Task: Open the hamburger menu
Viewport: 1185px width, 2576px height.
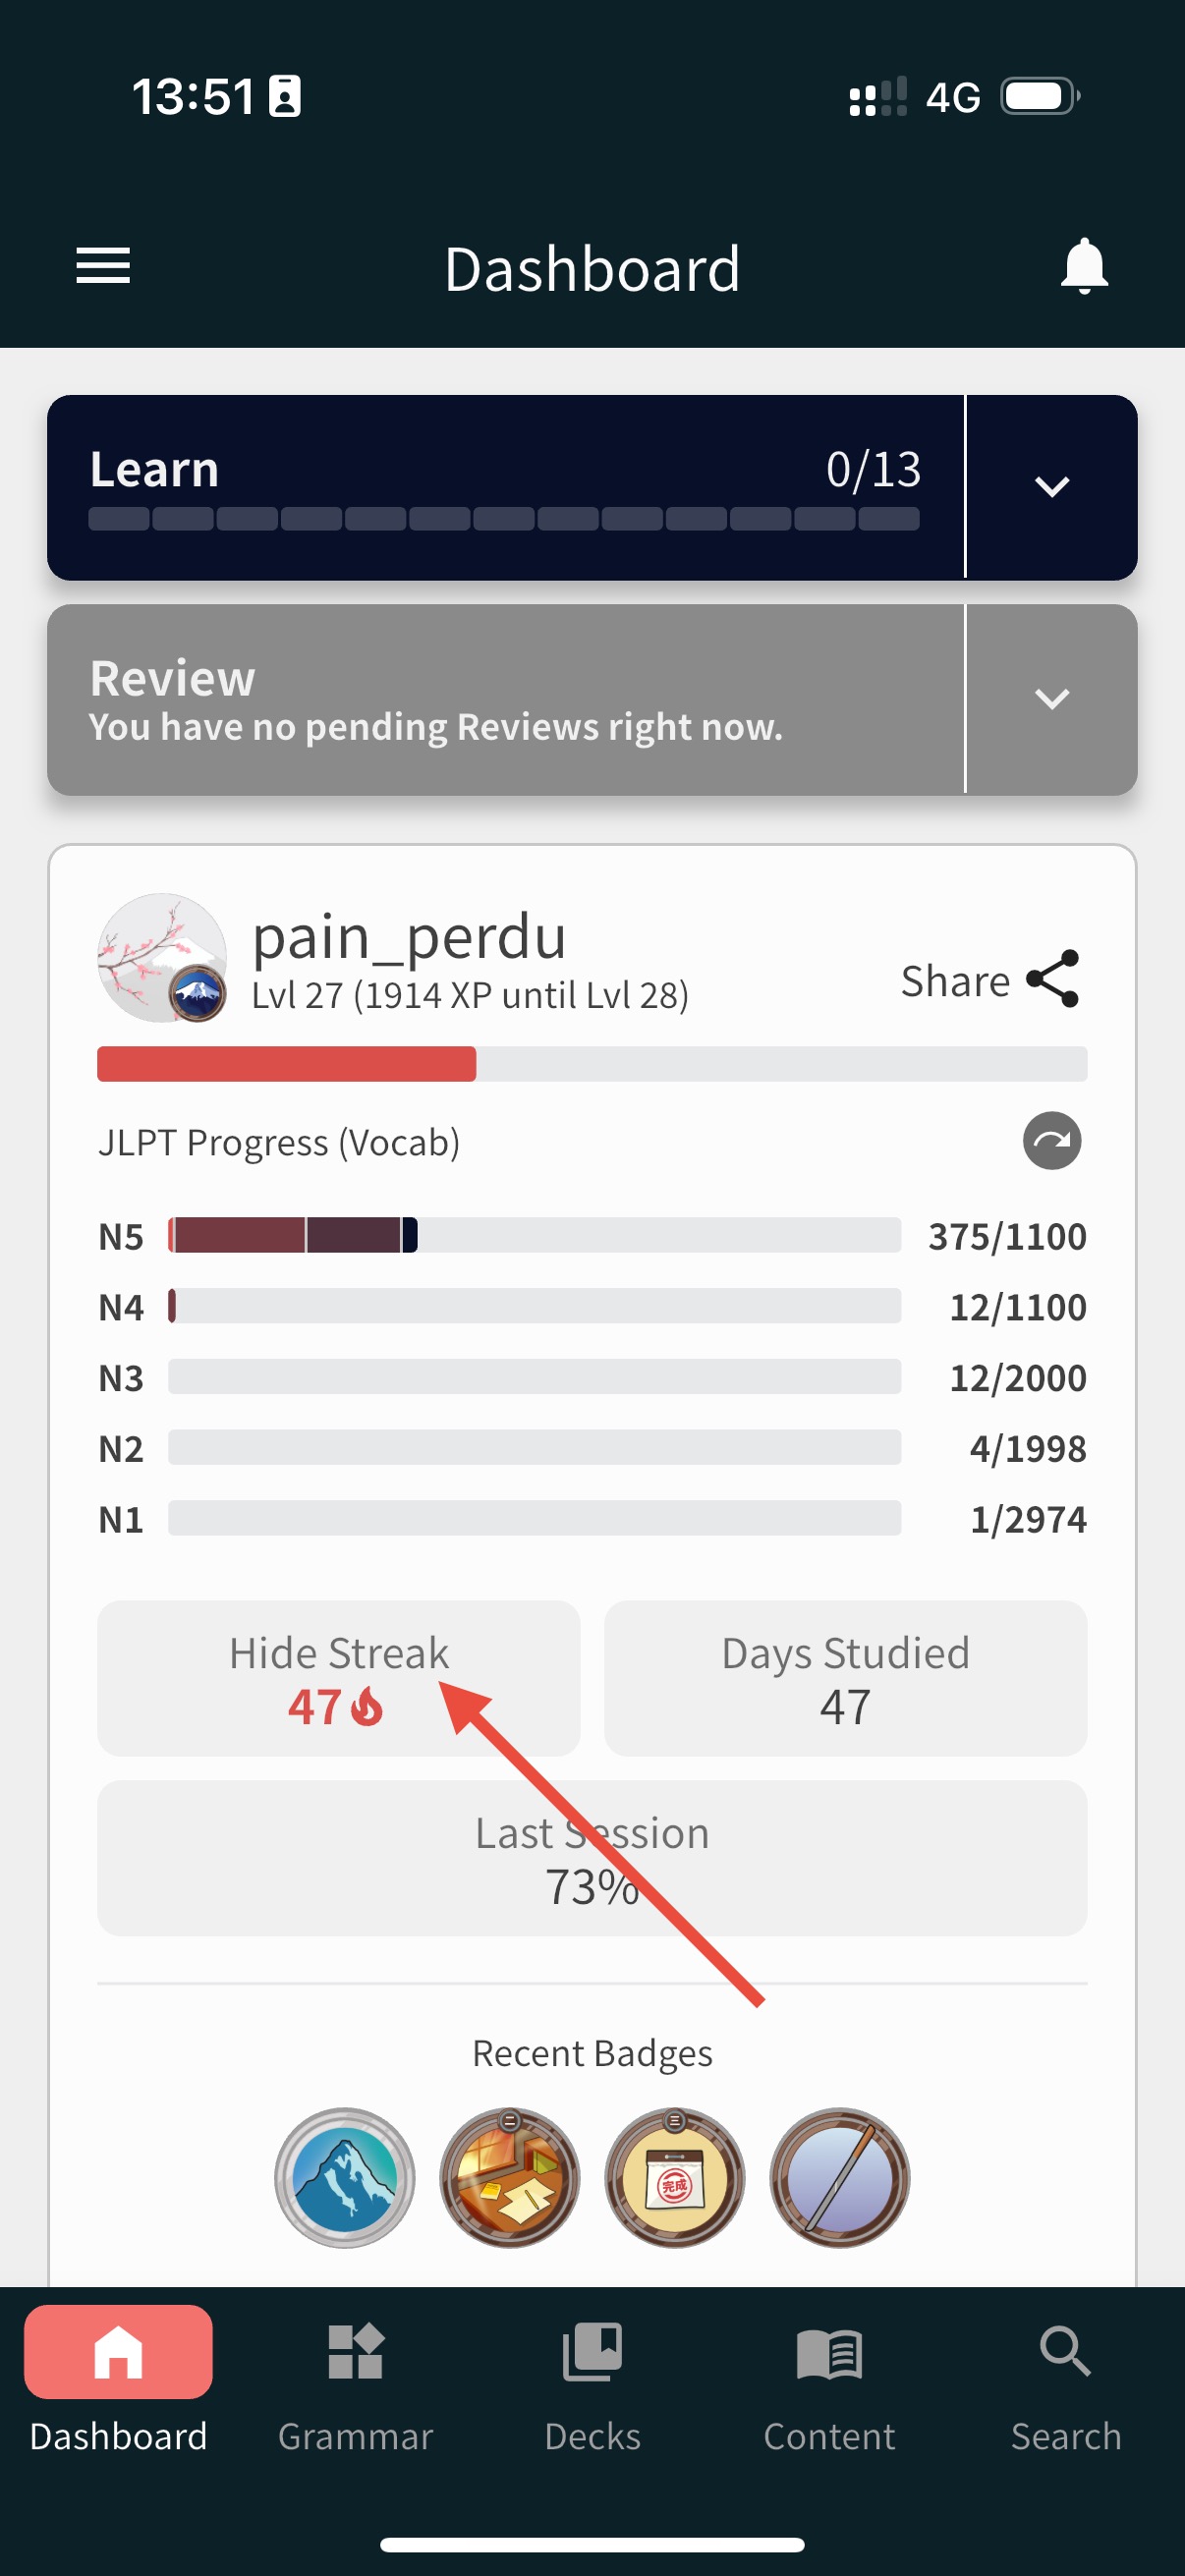Action: (x=103, y=266)
